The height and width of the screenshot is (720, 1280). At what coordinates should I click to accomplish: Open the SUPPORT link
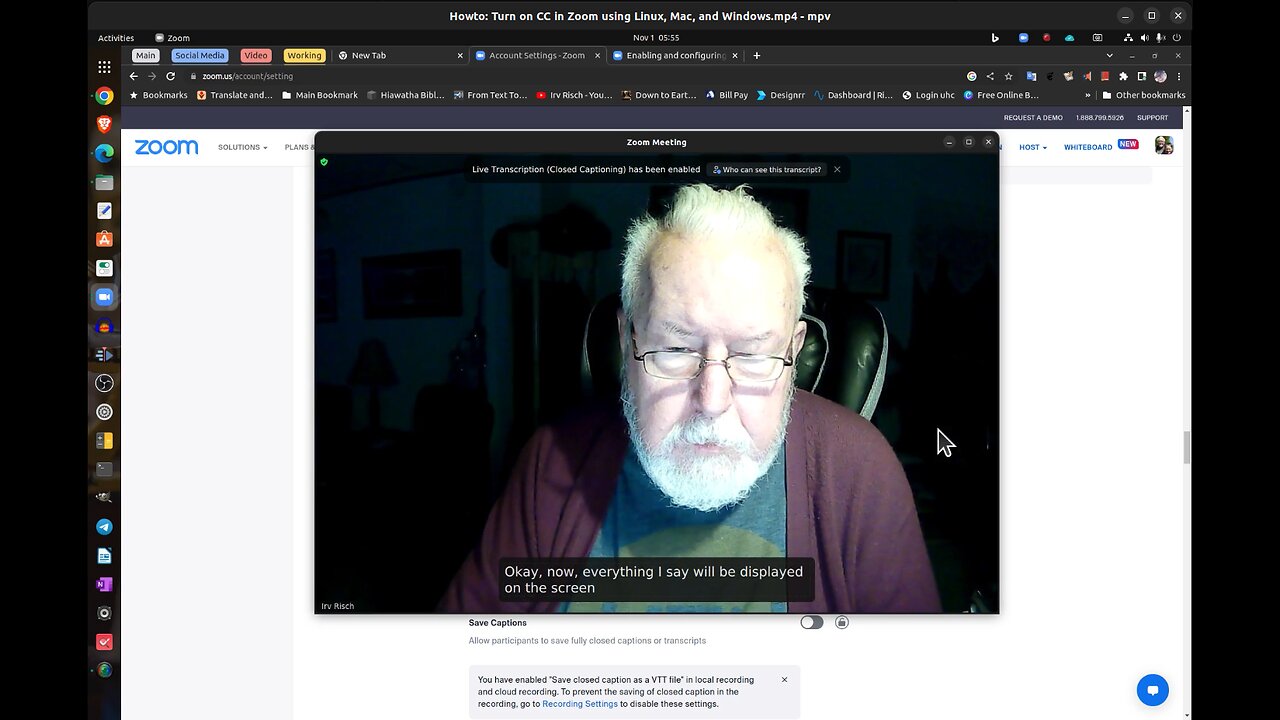[1152, 118]
